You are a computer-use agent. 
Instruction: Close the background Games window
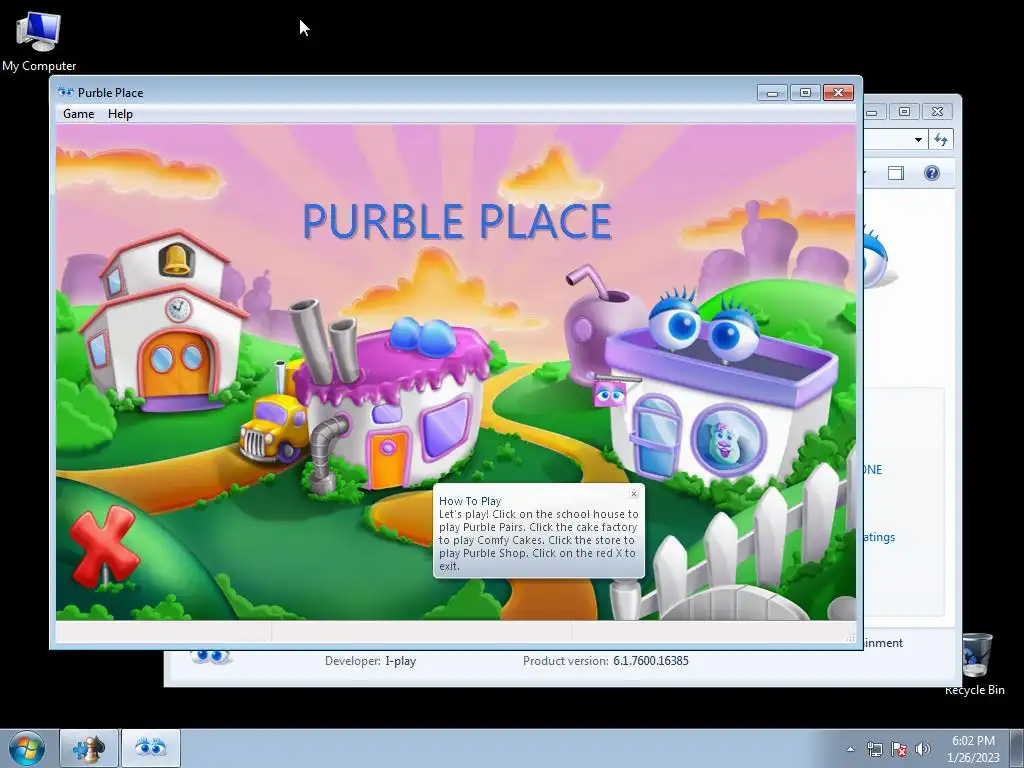(x=937, y=112)
